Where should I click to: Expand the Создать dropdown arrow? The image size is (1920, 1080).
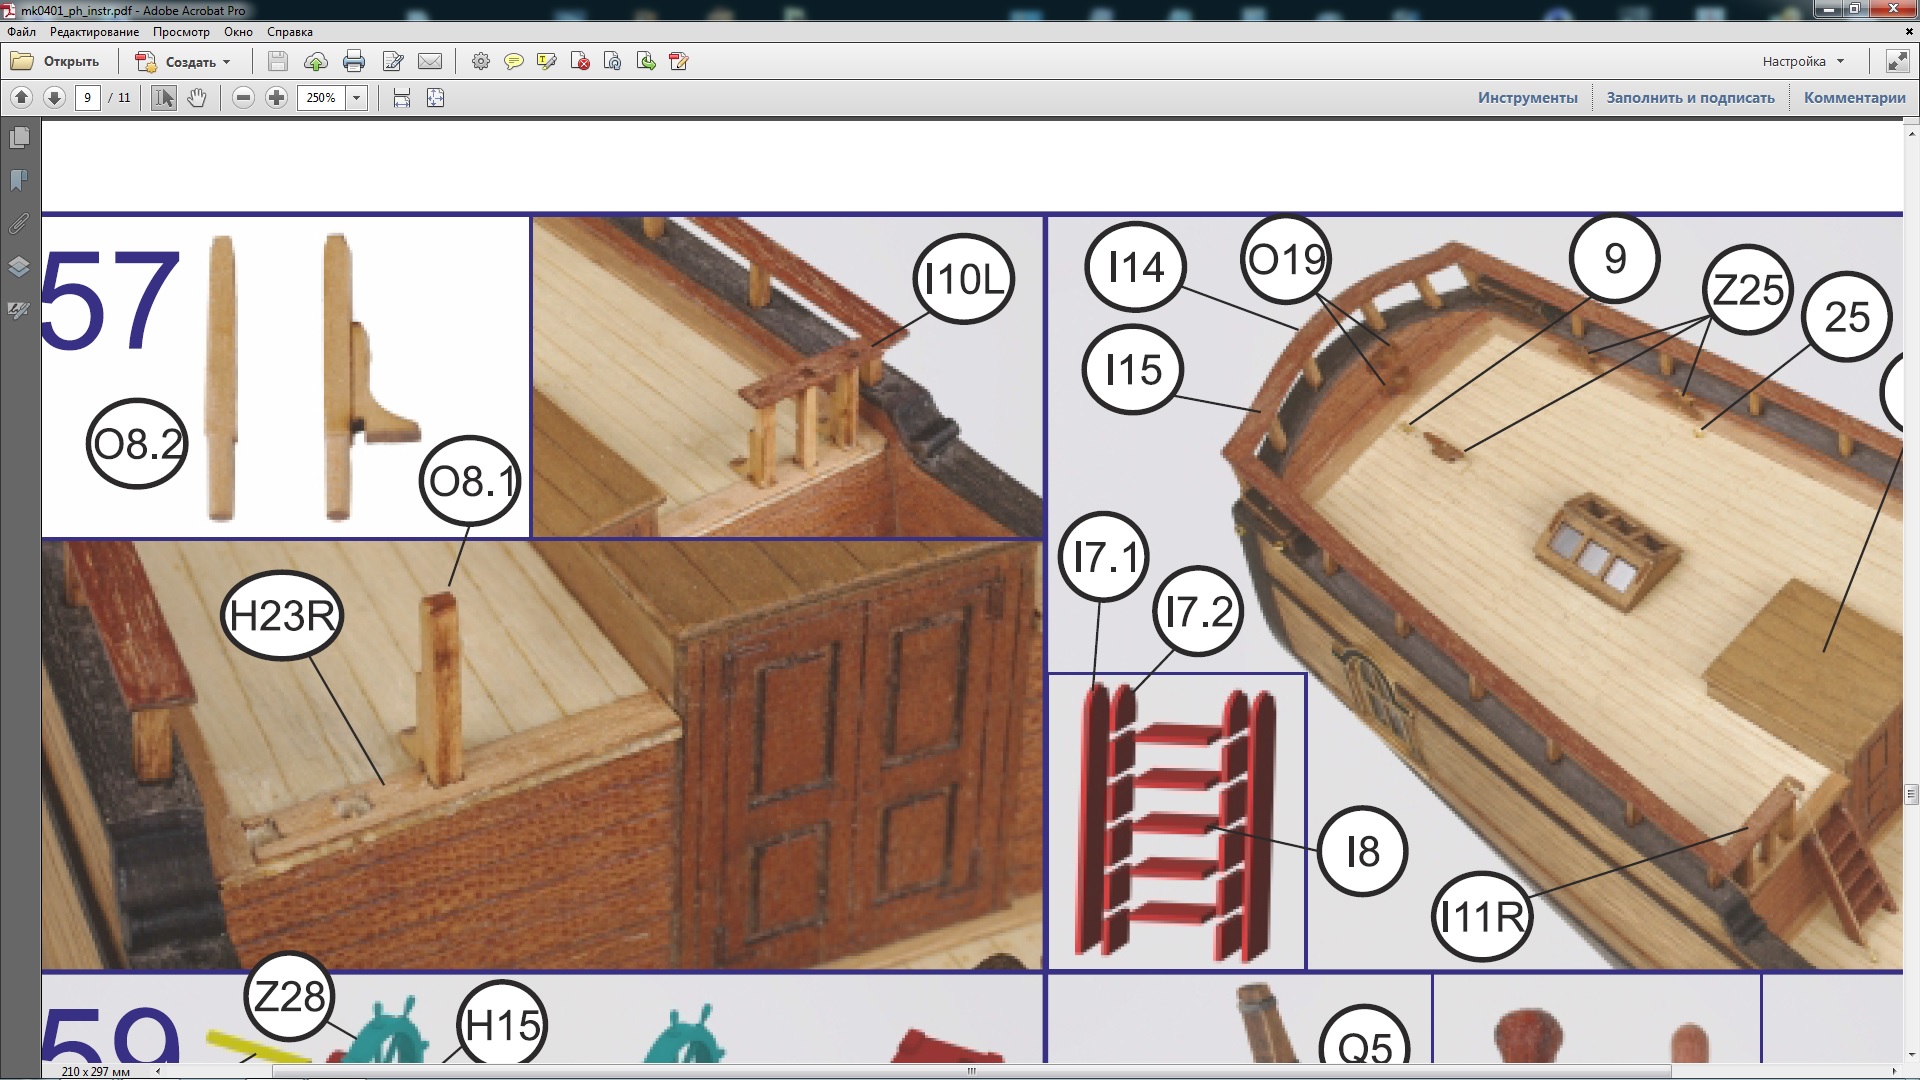[x=227, y=62]
